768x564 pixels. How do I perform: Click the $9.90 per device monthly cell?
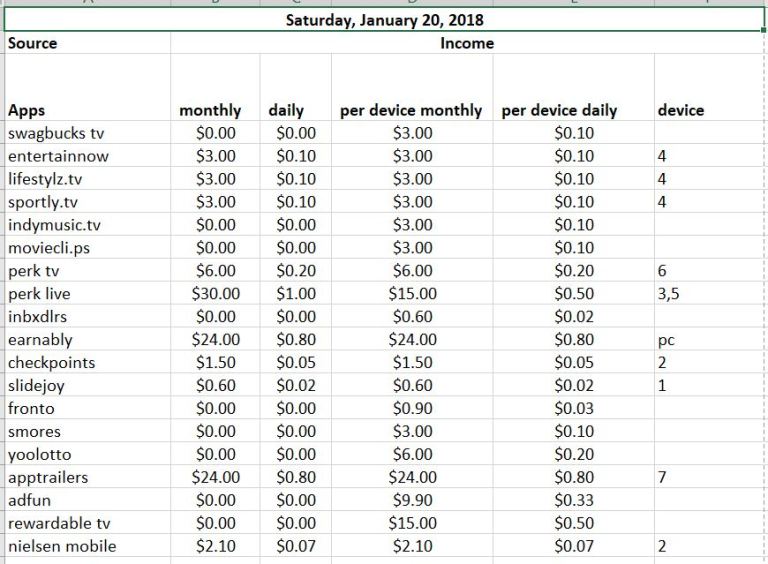[x=413, y=501]
